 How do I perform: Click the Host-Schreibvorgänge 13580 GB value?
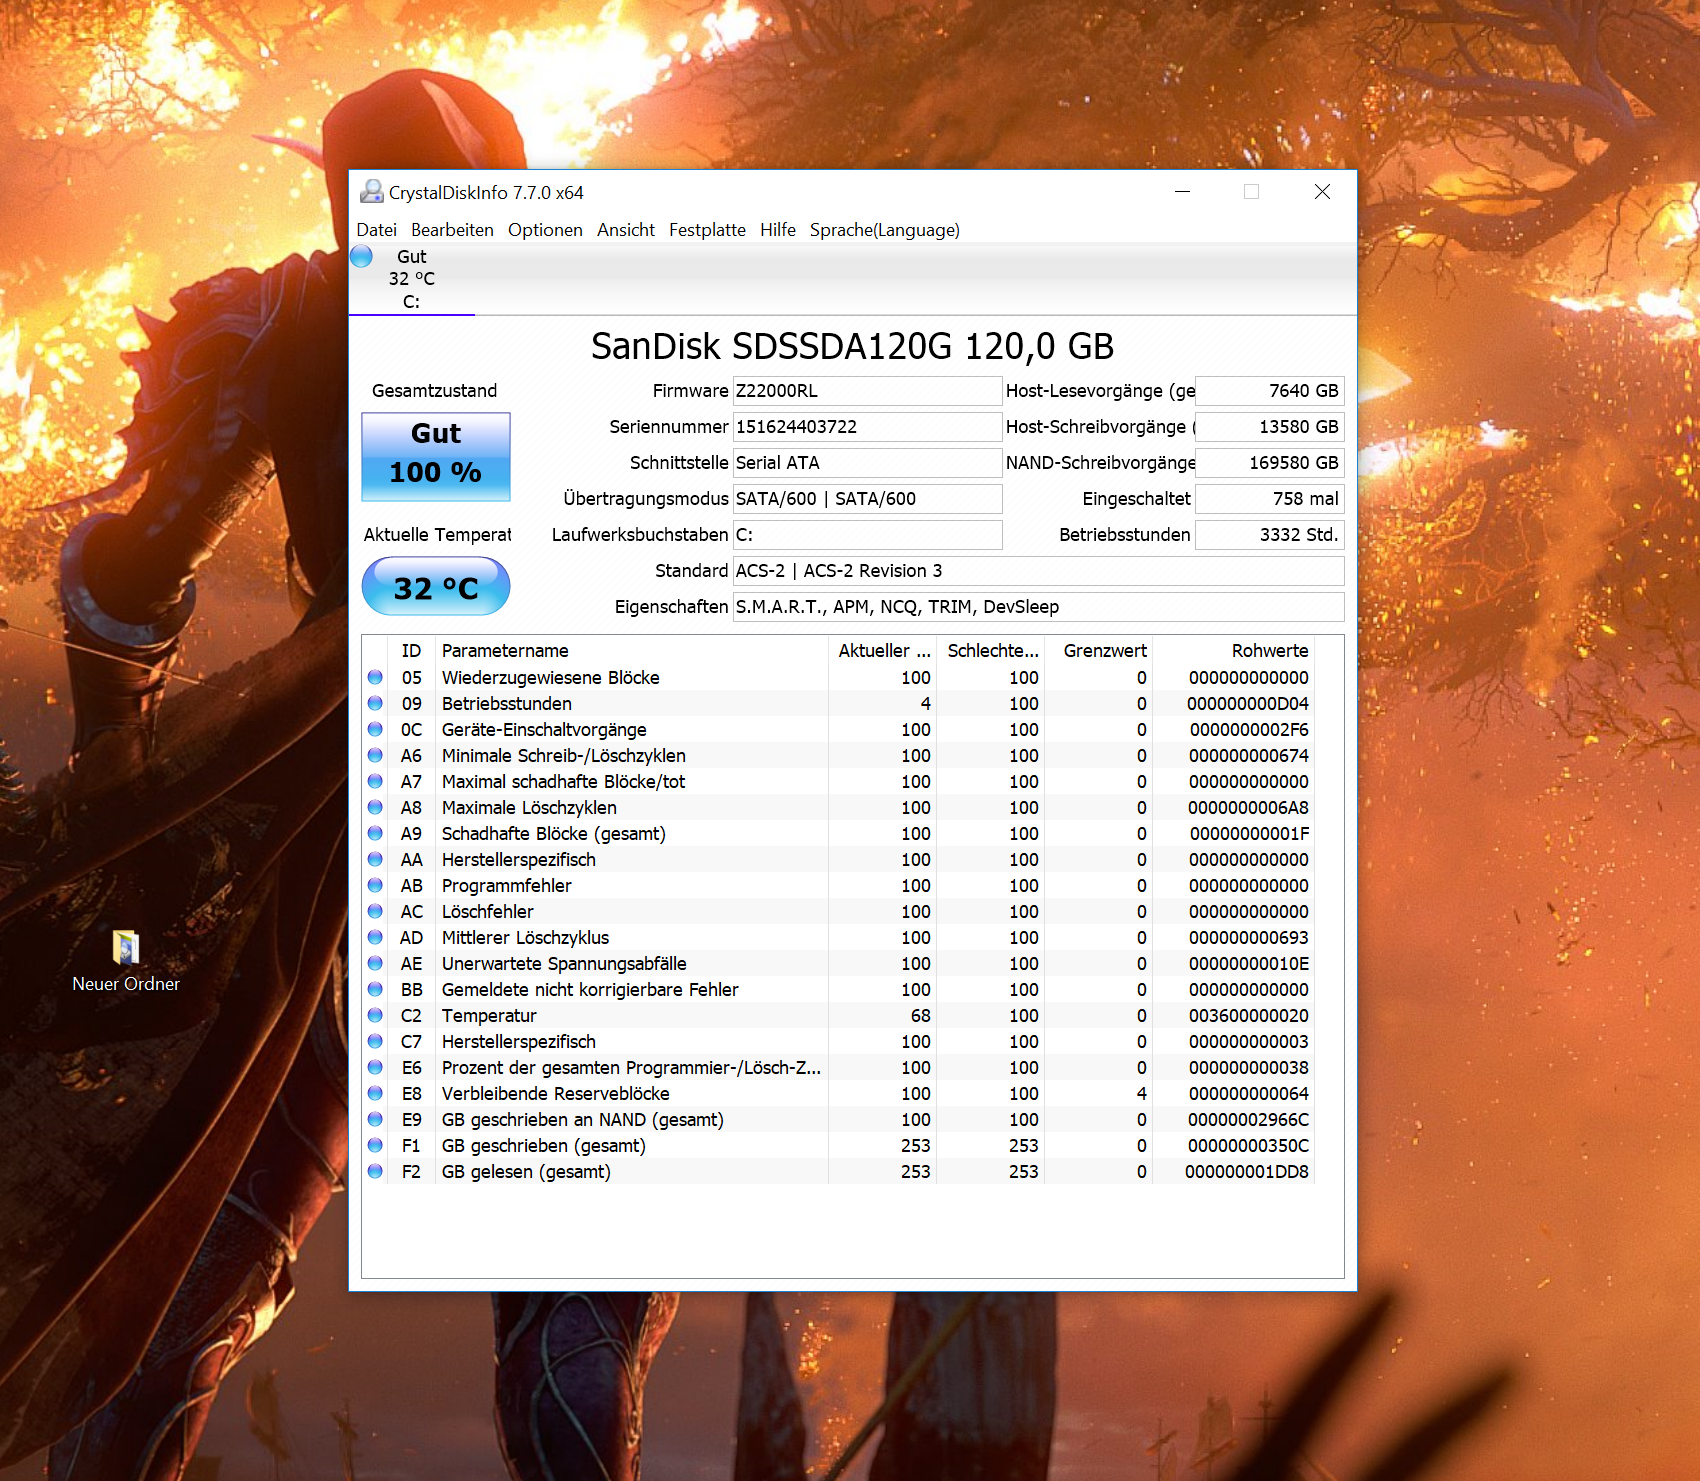click(x=1269, y=427)
